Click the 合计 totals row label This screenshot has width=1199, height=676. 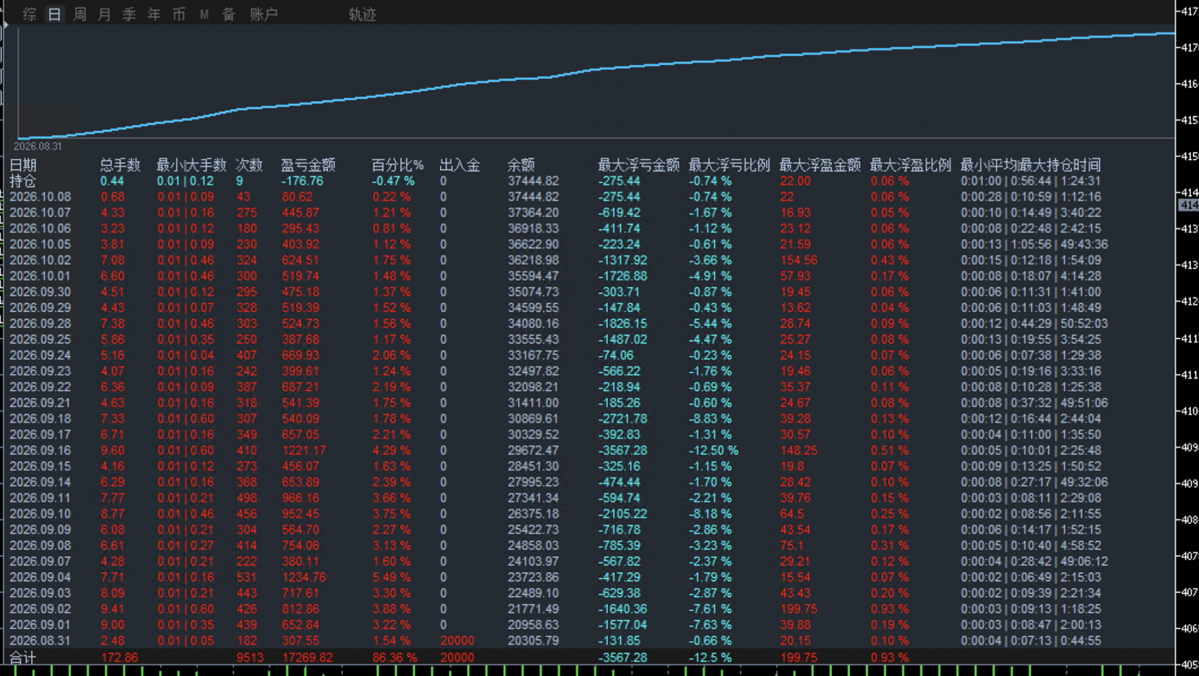(23, 658)
